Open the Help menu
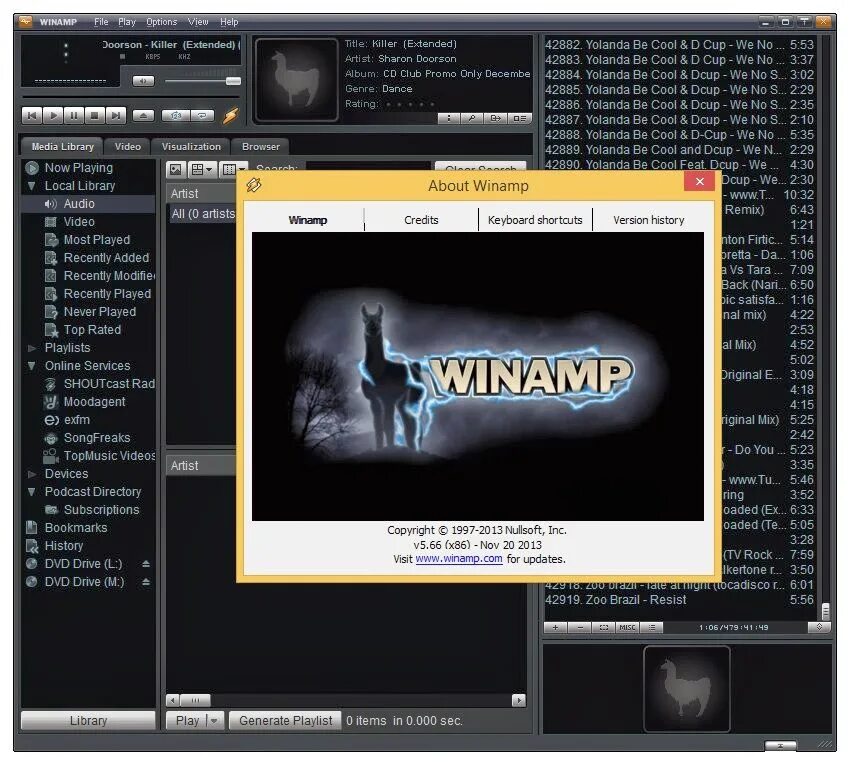 [229, 22]
